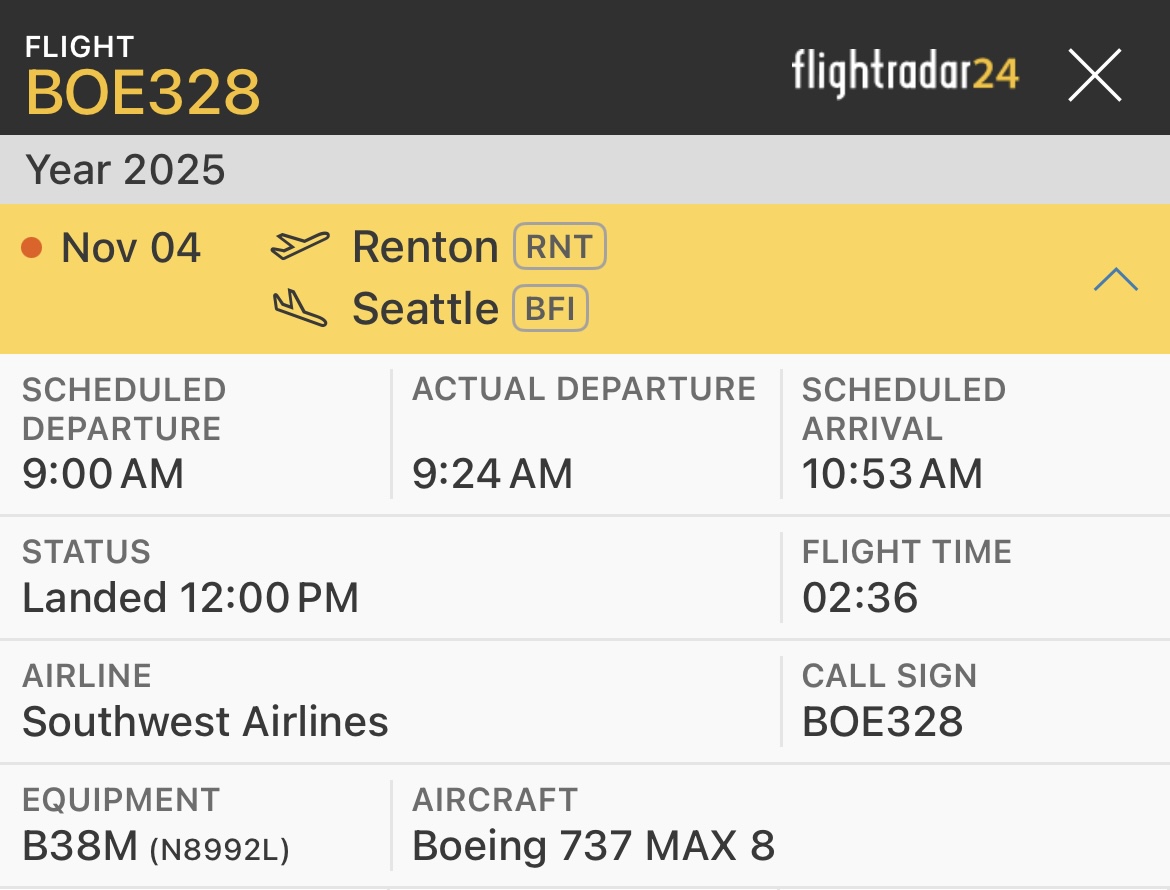Select the RNT airport code badge
1170x890 pixels.
560,247
